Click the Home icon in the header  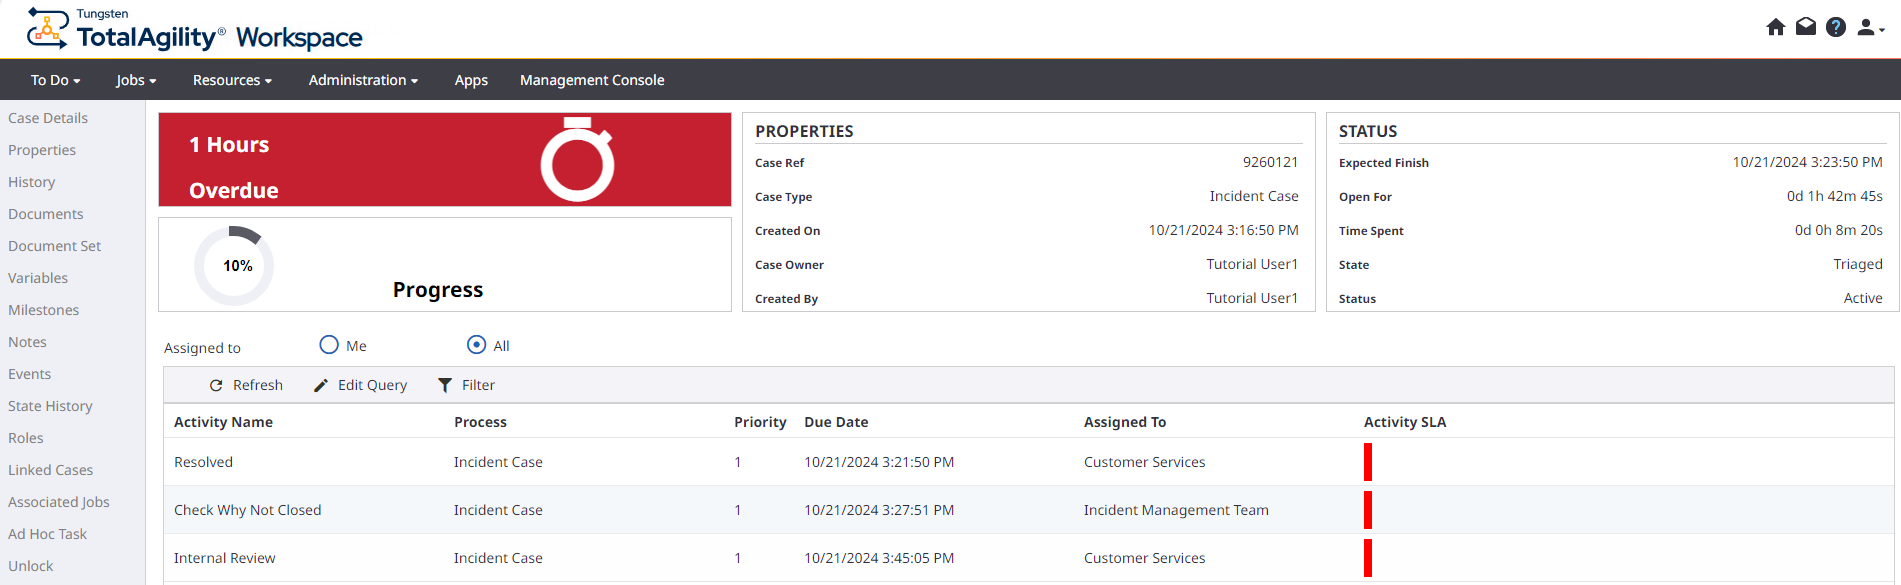(1776, 27)
